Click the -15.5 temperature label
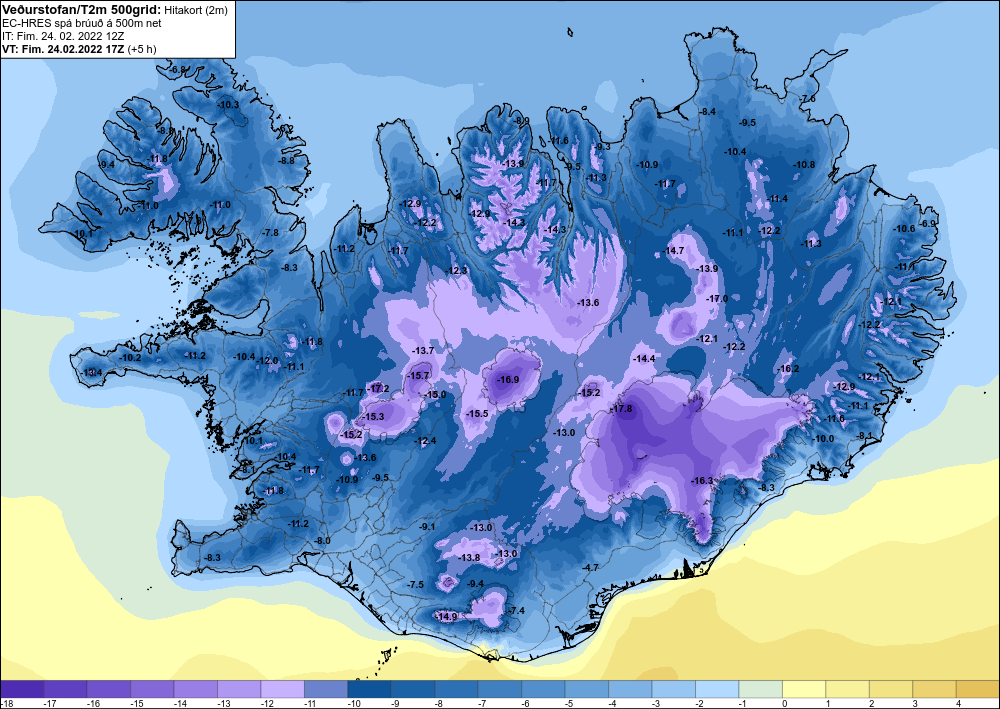This screenshot has width=1000, height=709. pos(477,414)
